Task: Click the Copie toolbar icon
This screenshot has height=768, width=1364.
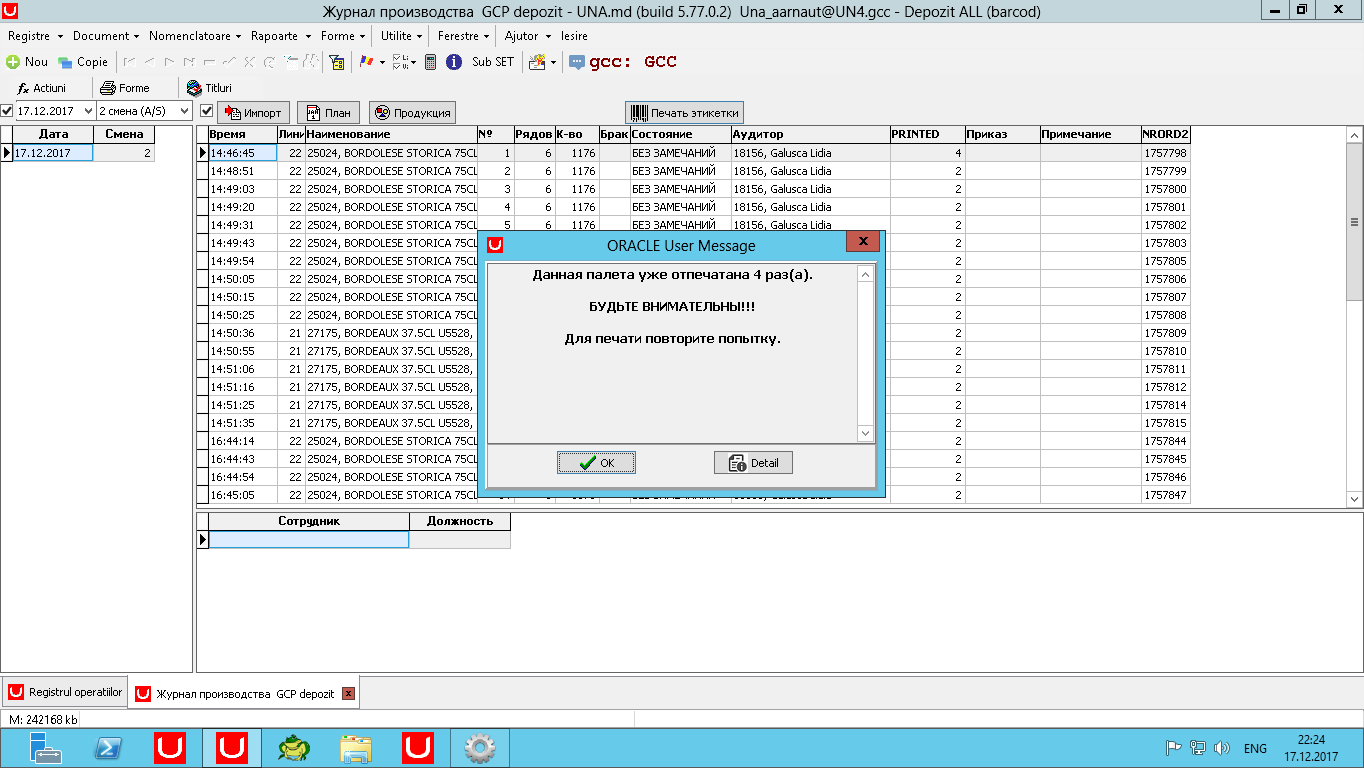Action: (65, 62)
